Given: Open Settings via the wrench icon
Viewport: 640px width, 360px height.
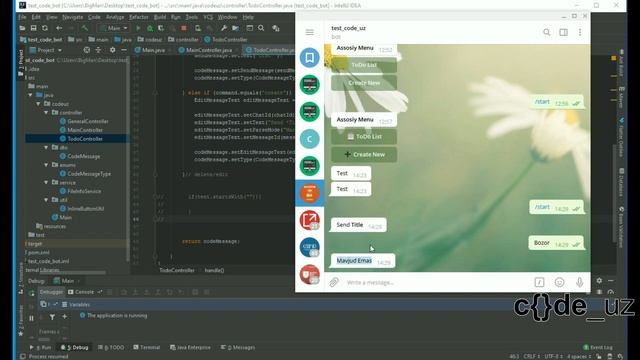Looking at the screenshot, I should coord(224,28).
